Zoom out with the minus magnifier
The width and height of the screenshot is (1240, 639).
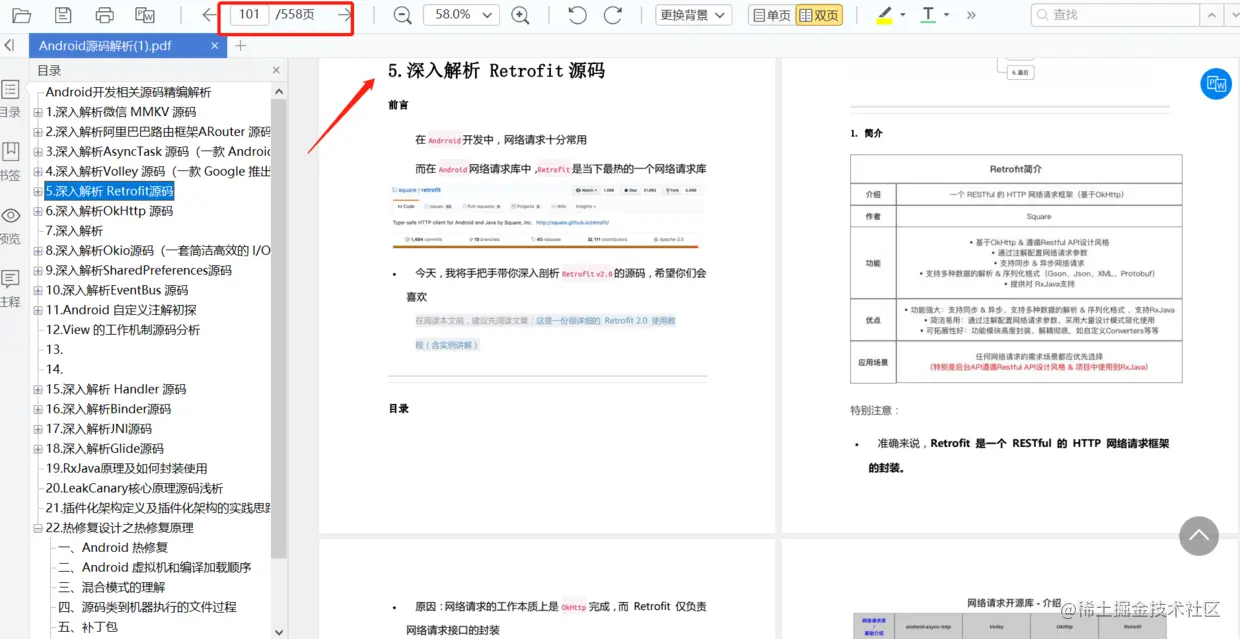(402, 15)
